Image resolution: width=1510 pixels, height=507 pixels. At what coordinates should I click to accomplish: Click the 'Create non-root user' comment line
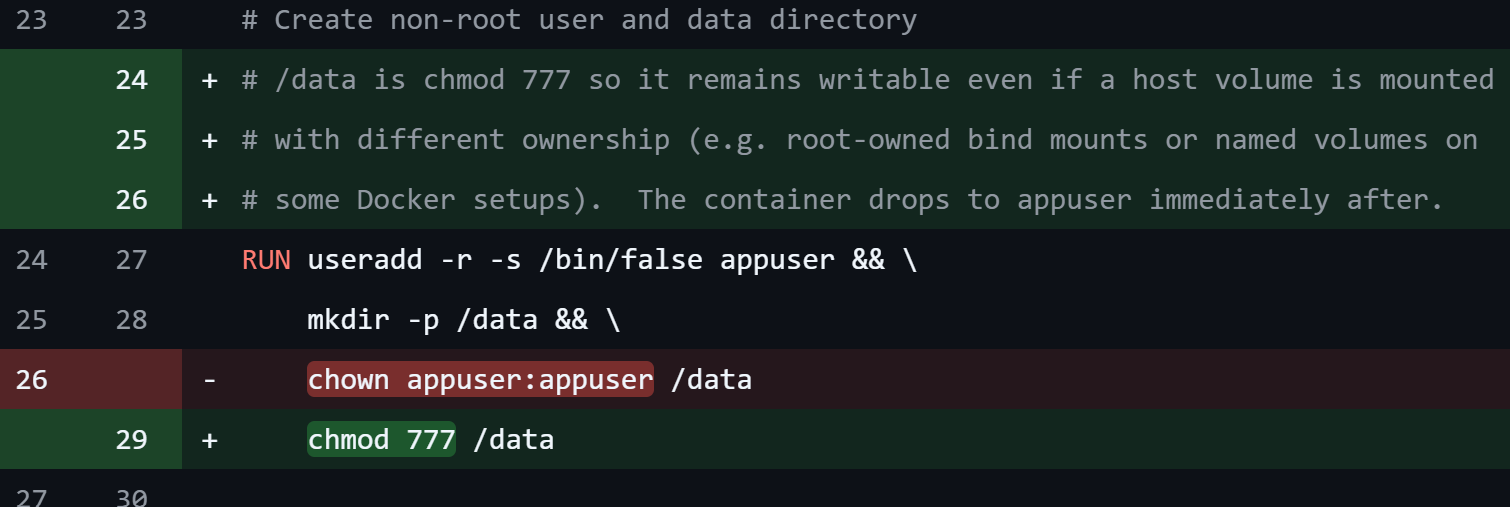(x=579, y=20)
